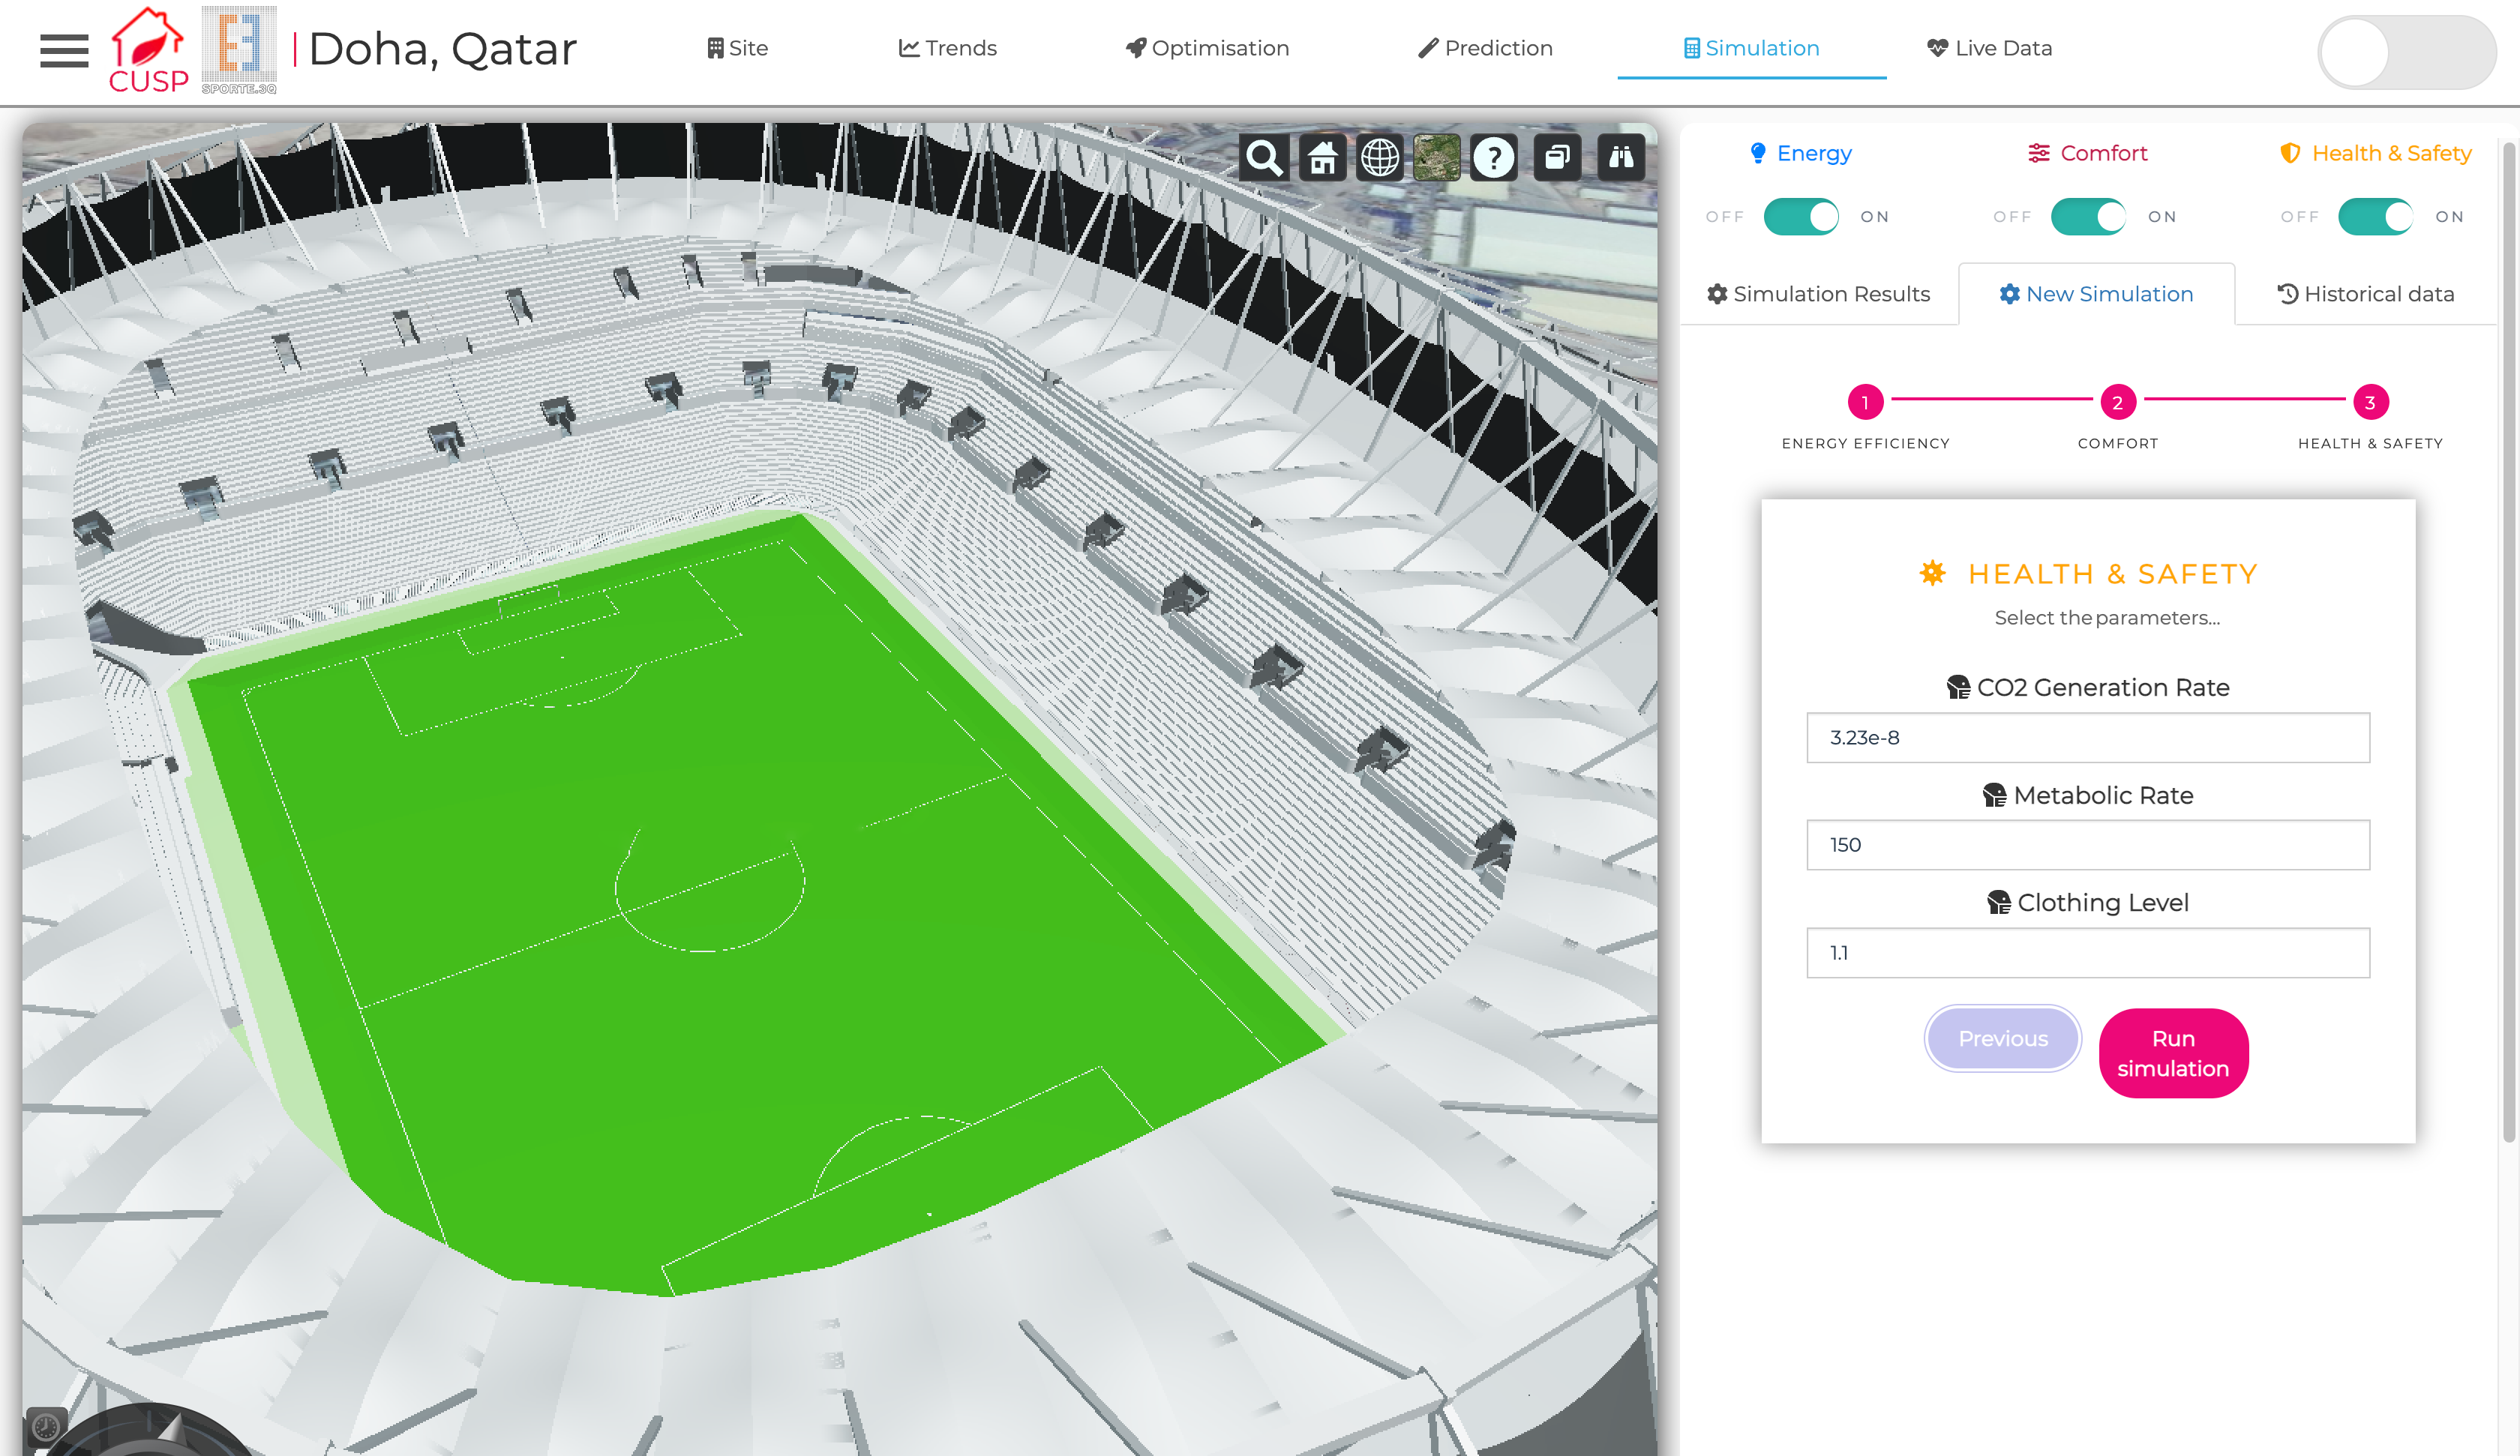Screen dimensions: 2520x1456
Task: Click the Metabolic Rate input field
Action: (2088, 845)
